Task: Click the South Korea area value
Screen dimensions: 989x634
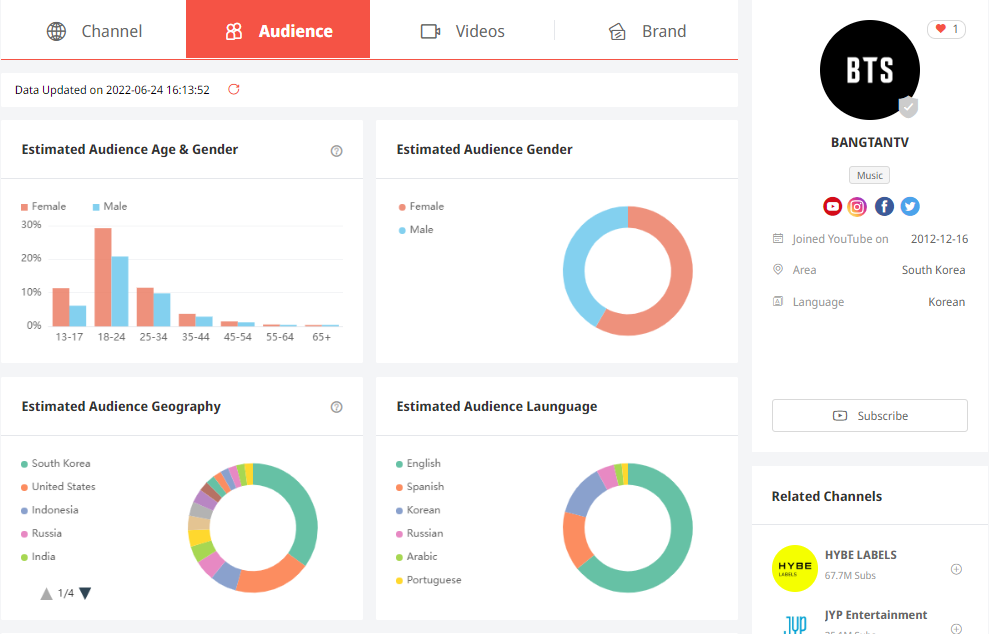Action: tap(933, 270)
